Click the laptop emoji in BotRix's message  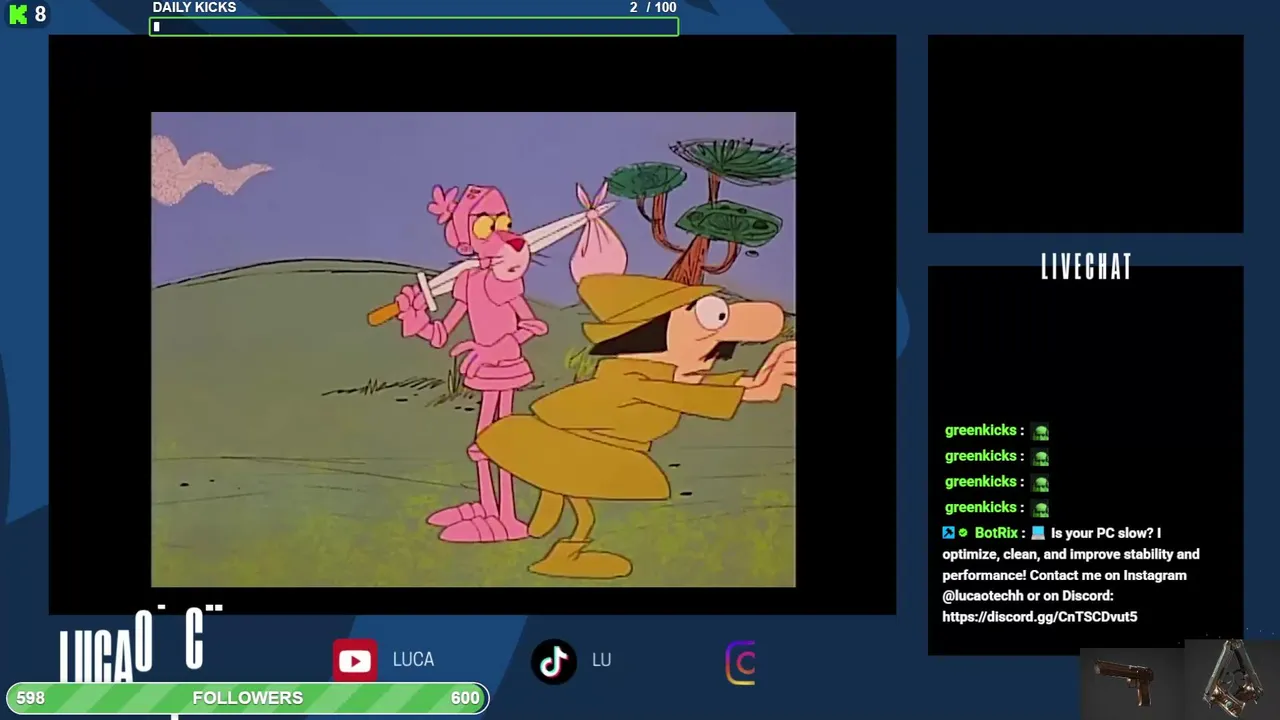(x=1038, y=533)
